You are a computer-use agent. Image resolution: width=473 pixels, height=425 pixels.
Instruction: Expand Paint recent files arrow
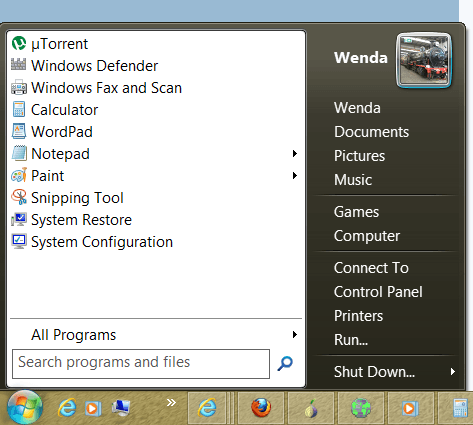[295, 175]
